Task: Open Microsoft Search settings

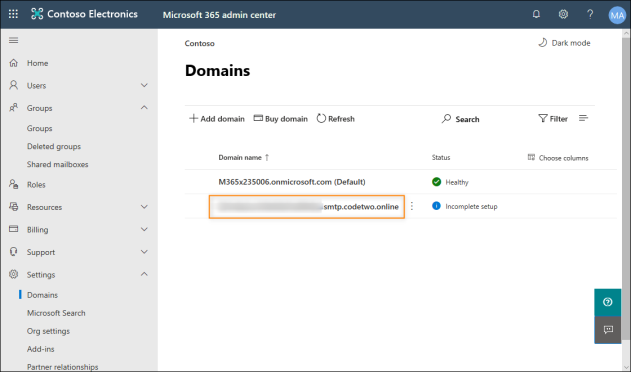Action: [56, 313]
